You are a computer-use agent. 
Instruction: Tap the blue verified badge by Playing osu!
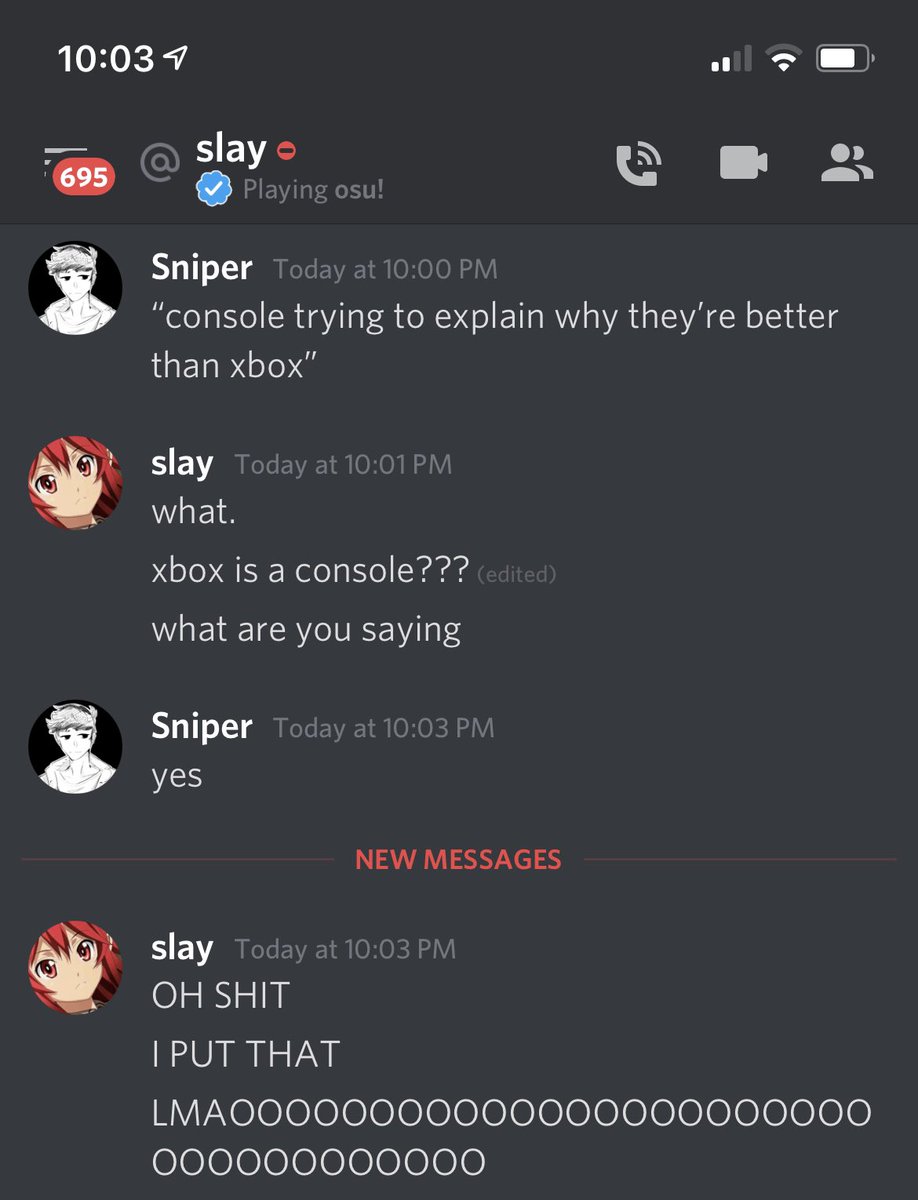214,188
